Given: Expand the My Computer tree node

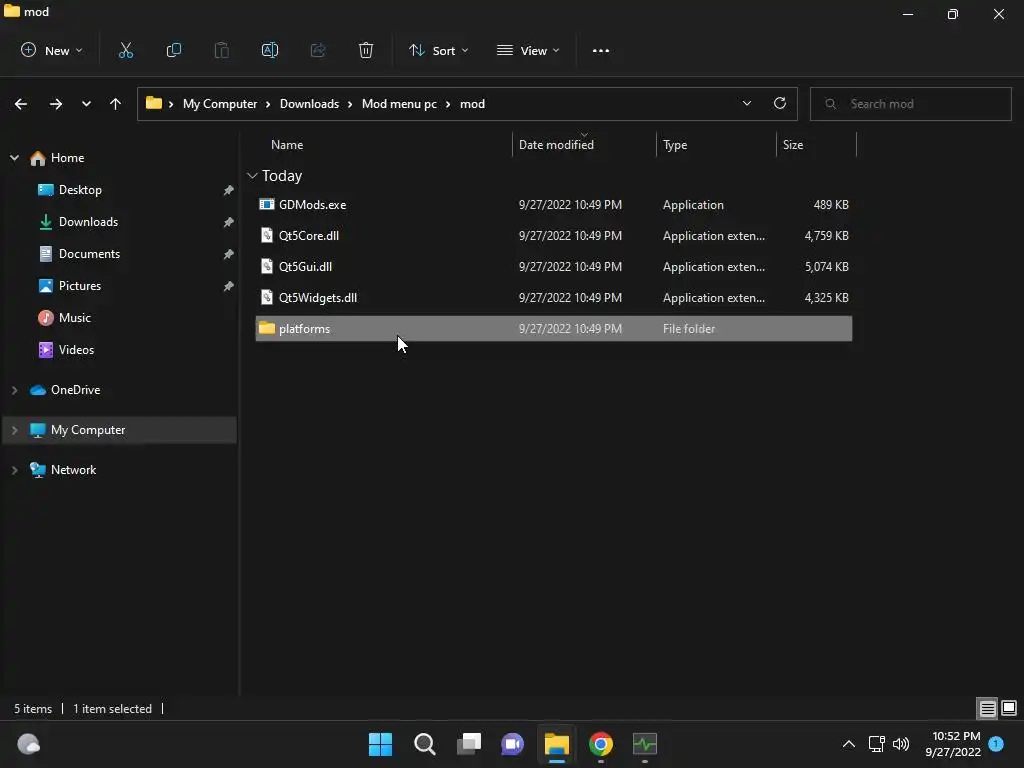Looking at the screenshot, I should pos(14,430).
